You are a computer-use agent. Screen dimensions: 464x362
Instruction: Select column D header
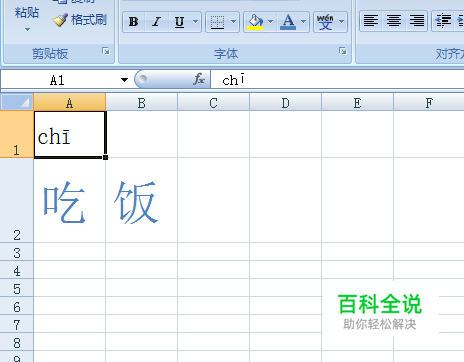[286, 103]
